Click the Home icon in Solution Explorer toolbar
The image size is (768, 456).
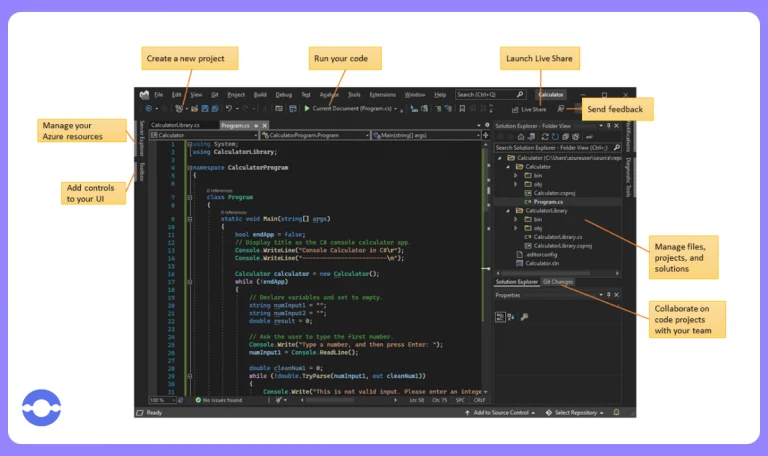(521, 137)
